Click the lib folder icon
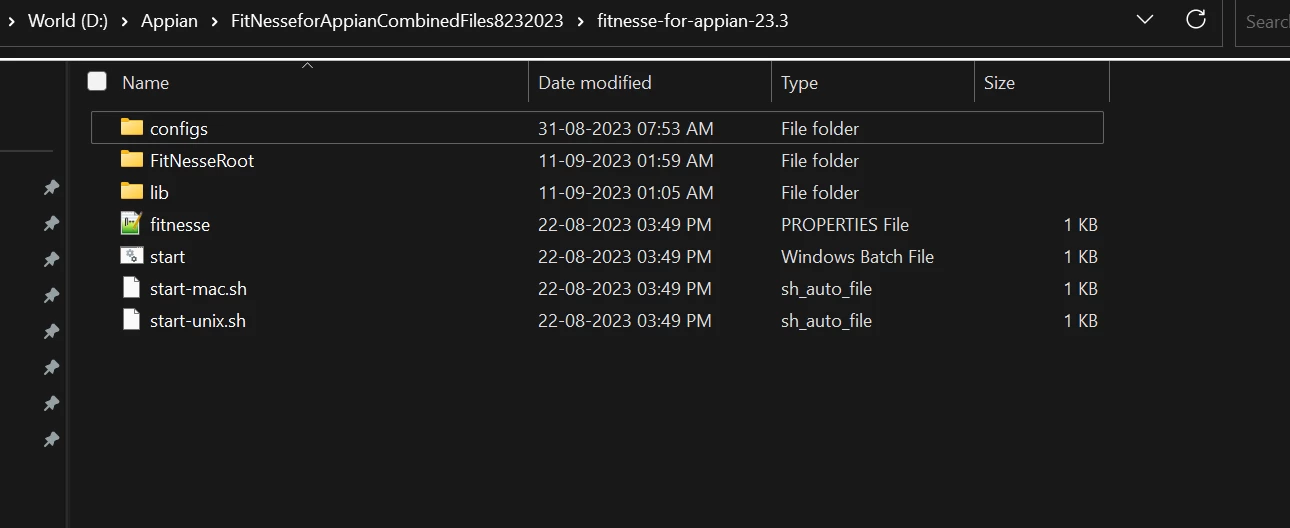Image resolution: width=1290 pixels, height=528 pixels. 132,191
